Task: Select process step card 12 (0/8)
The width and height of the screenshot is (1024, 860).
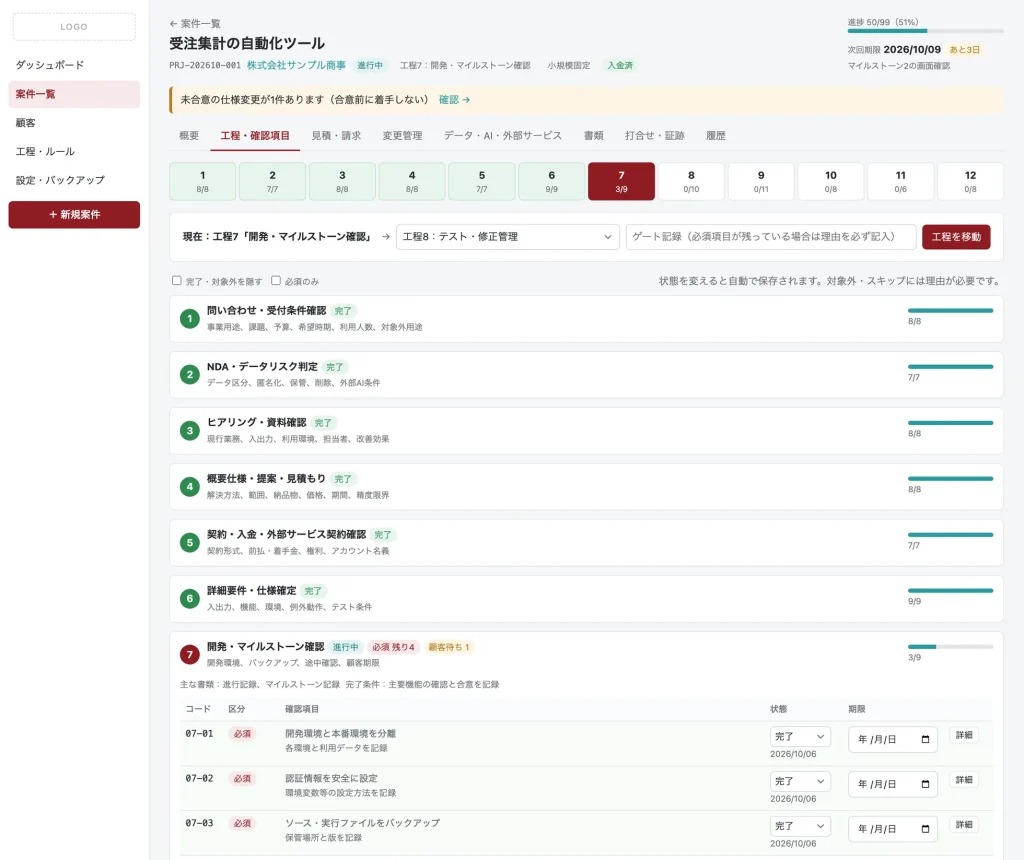Action: pos(970,182)
